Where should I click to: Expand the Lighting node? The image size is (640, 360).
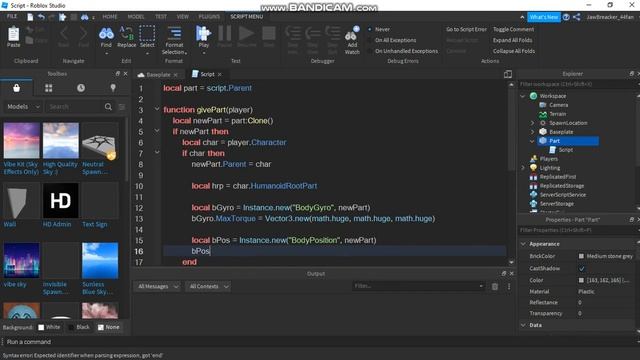[x=522, y=168]
